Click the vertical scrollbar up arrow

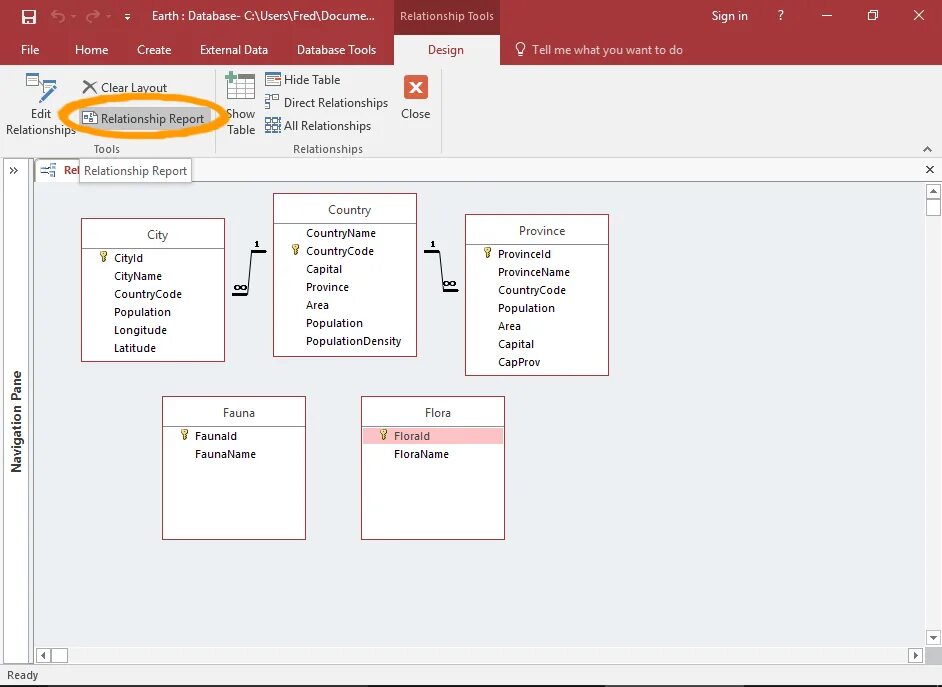point(933,192)
